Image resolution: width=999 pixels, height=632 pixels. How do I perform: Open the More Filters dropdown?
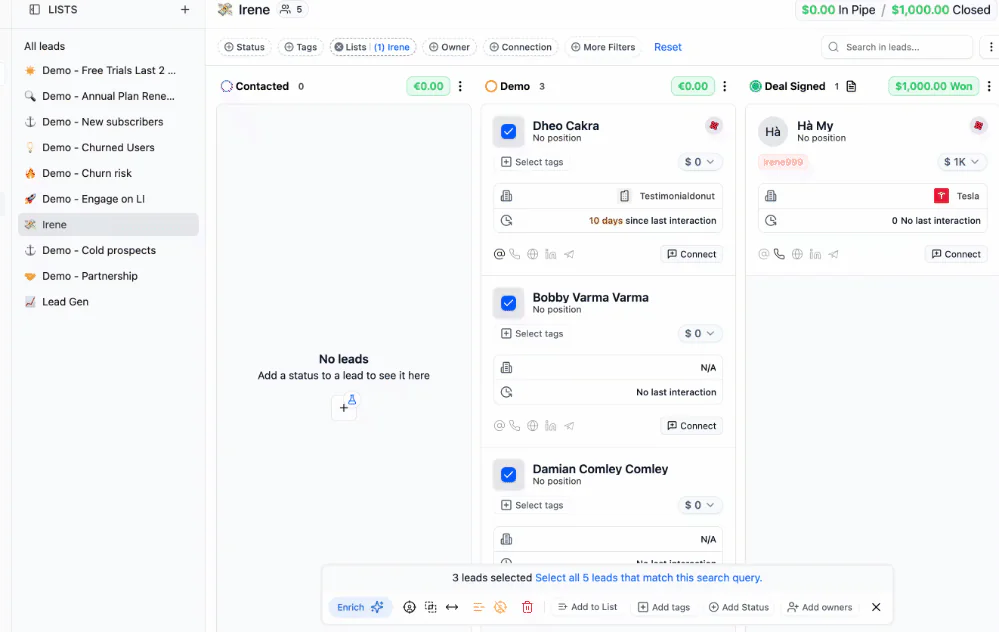tap(603, 47)
